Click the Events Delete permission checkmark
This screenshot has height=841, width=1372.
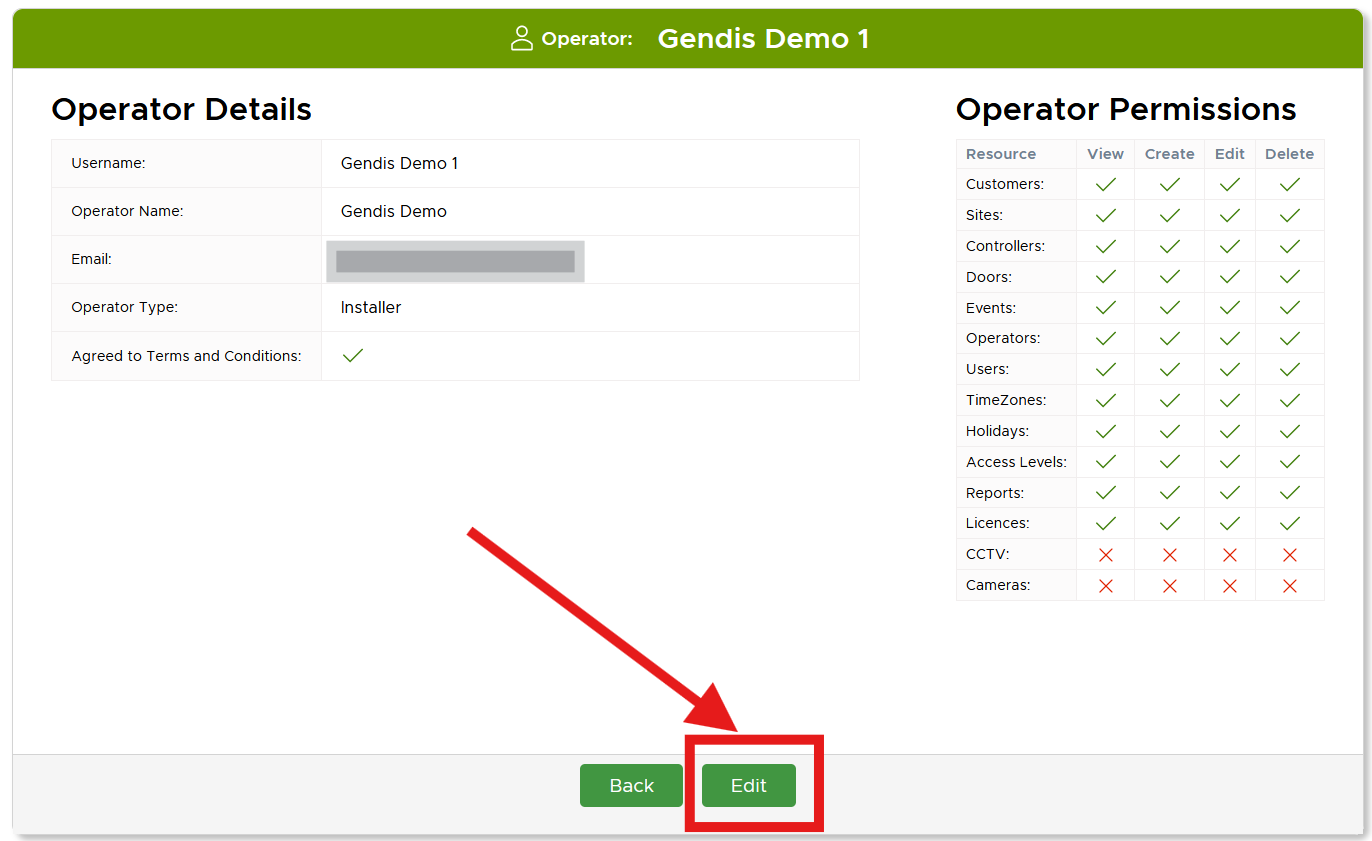point(1289,308)
